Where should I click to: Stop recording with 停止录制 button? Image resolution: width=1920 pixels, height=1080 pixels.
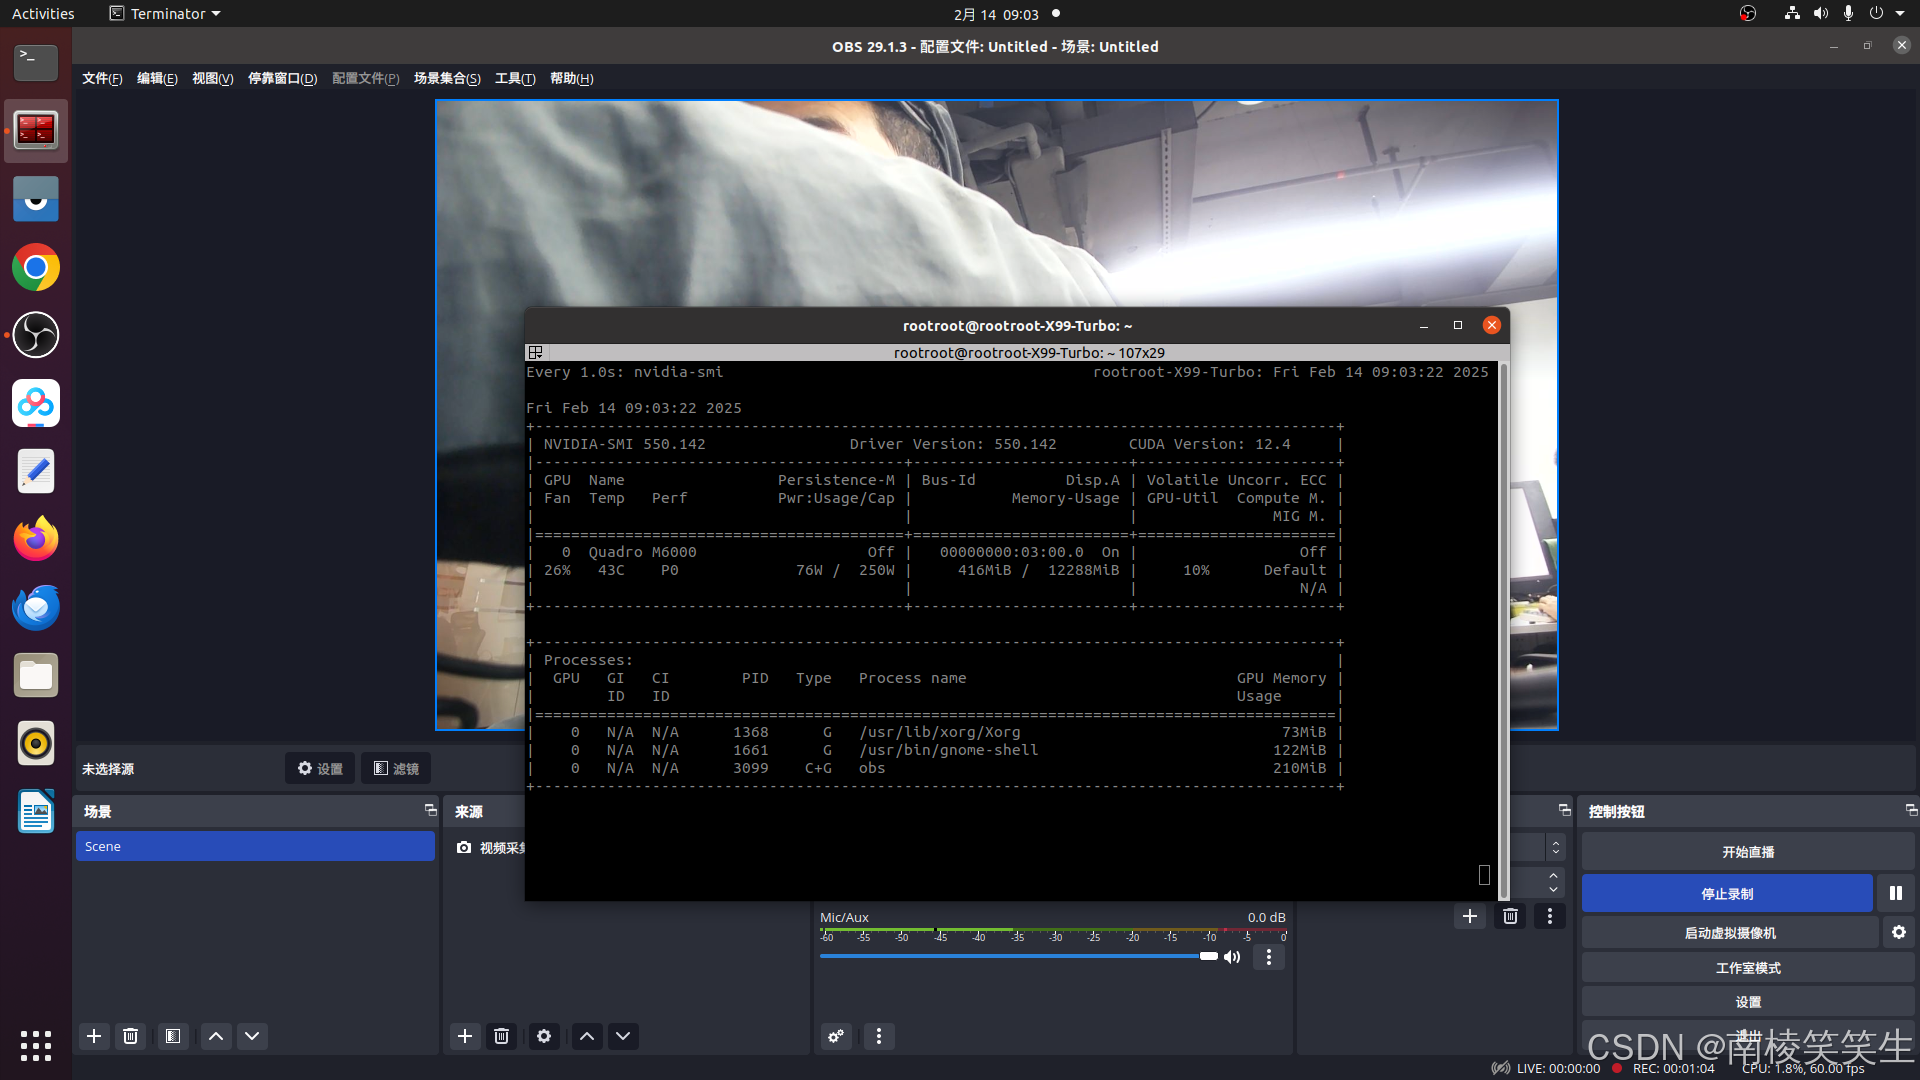1726,893
